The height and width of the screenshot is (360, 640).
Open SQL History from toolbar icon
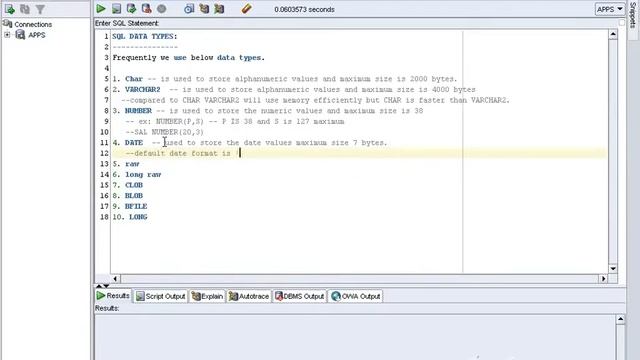point(189,9)
